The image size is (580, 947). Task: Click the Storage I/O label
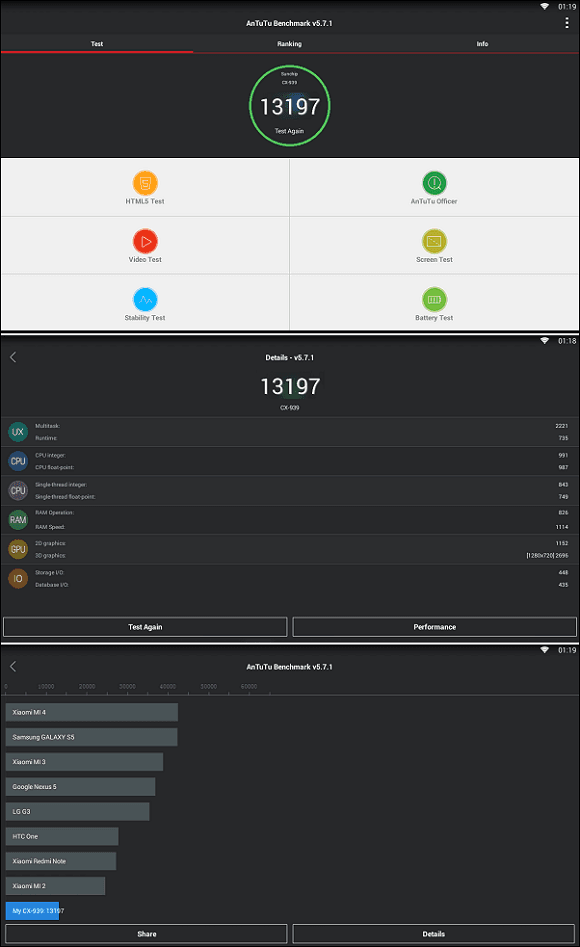(50, 573)
